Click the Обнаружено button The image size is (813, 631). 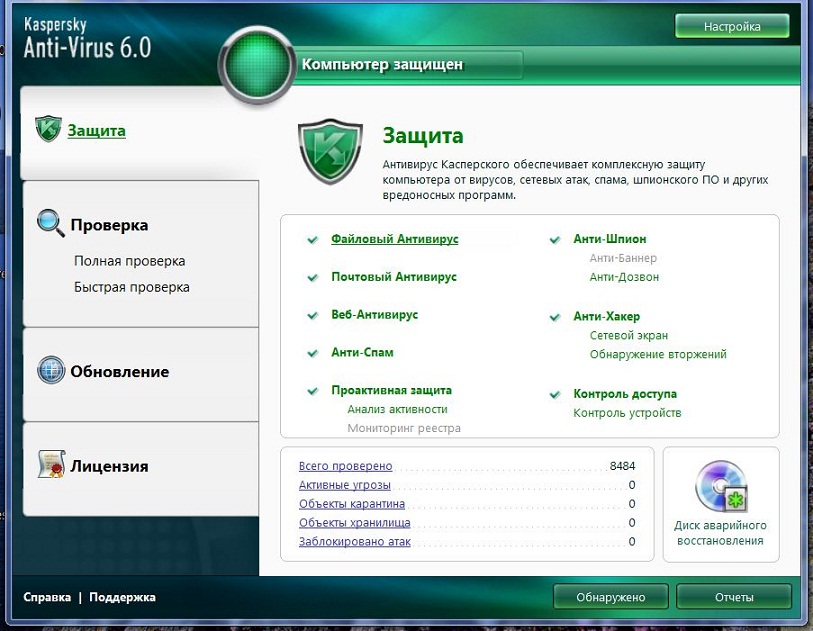tap(611, 597)
